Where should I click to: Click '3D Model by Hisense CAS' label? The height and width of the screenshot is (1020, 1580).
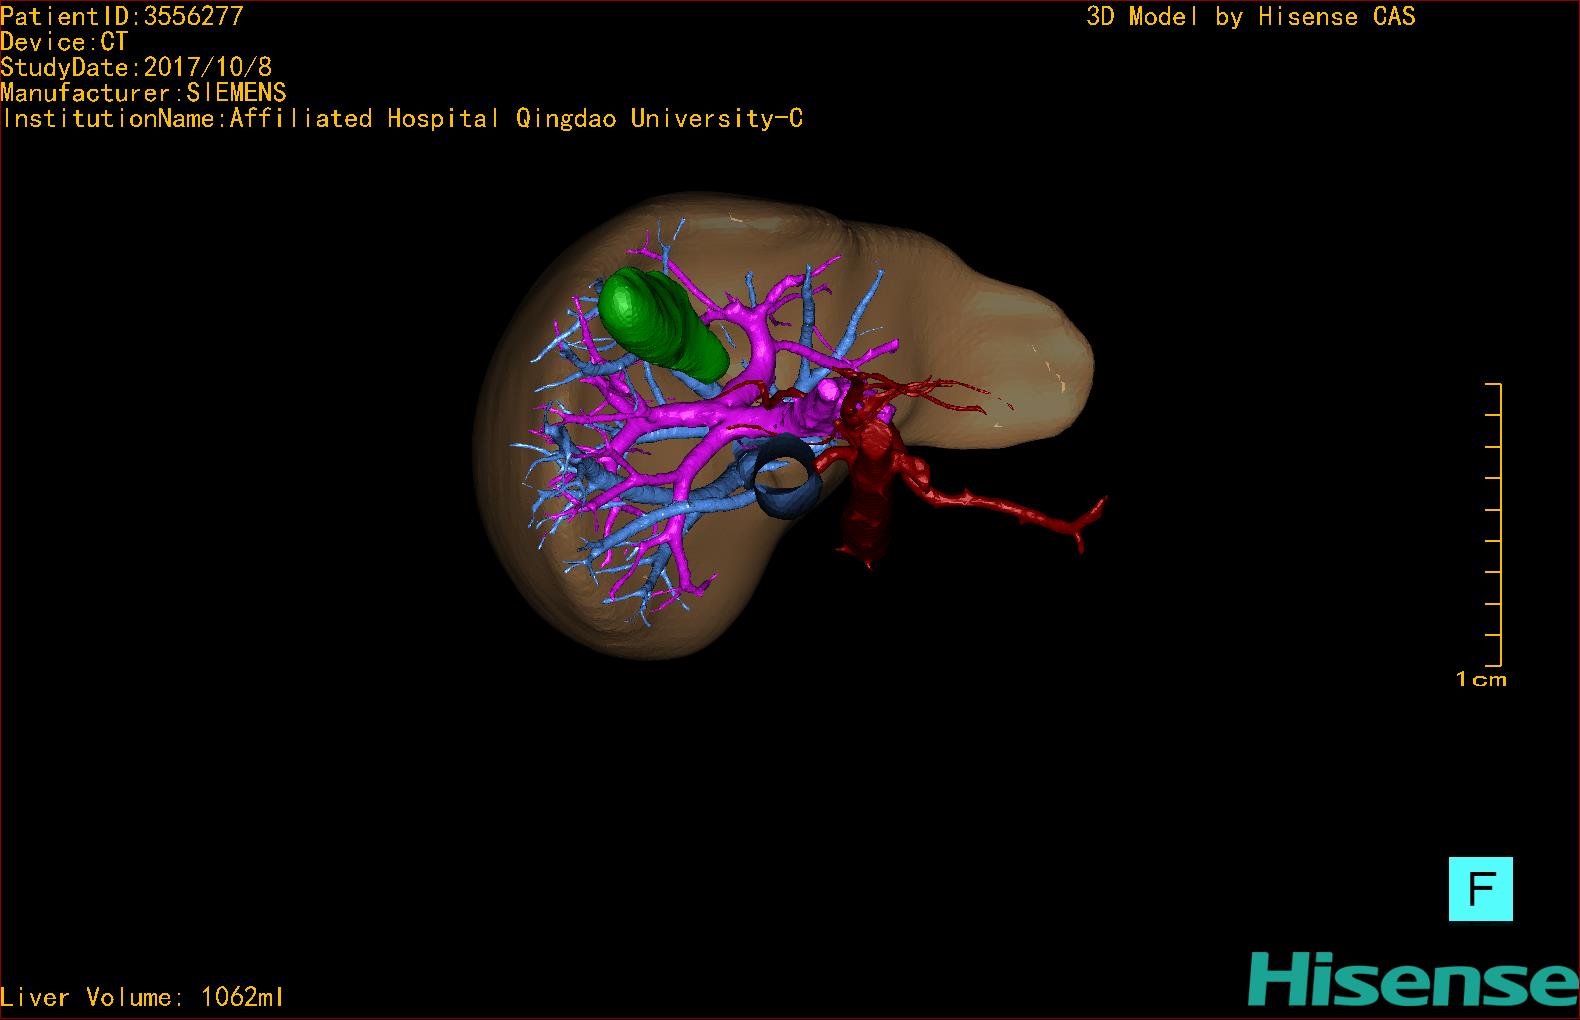[x=1251, y=17]
